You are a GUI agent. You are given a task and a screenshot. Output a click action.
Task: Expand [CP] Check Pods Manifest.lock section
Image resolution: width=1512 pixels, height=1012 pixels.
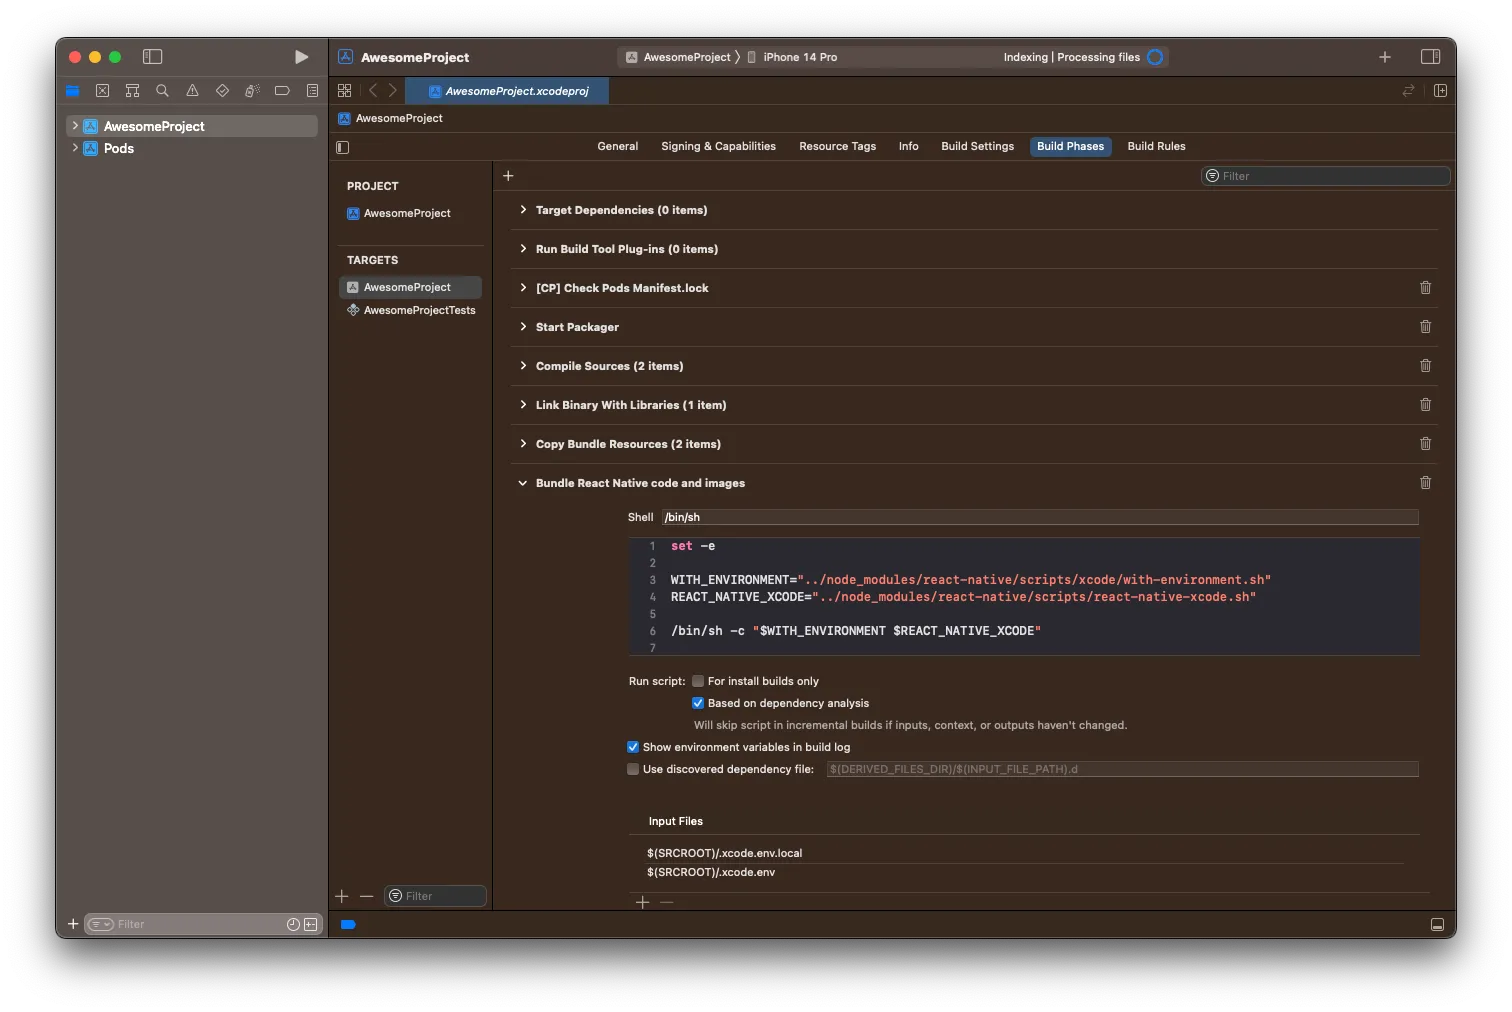pos(523,288)
